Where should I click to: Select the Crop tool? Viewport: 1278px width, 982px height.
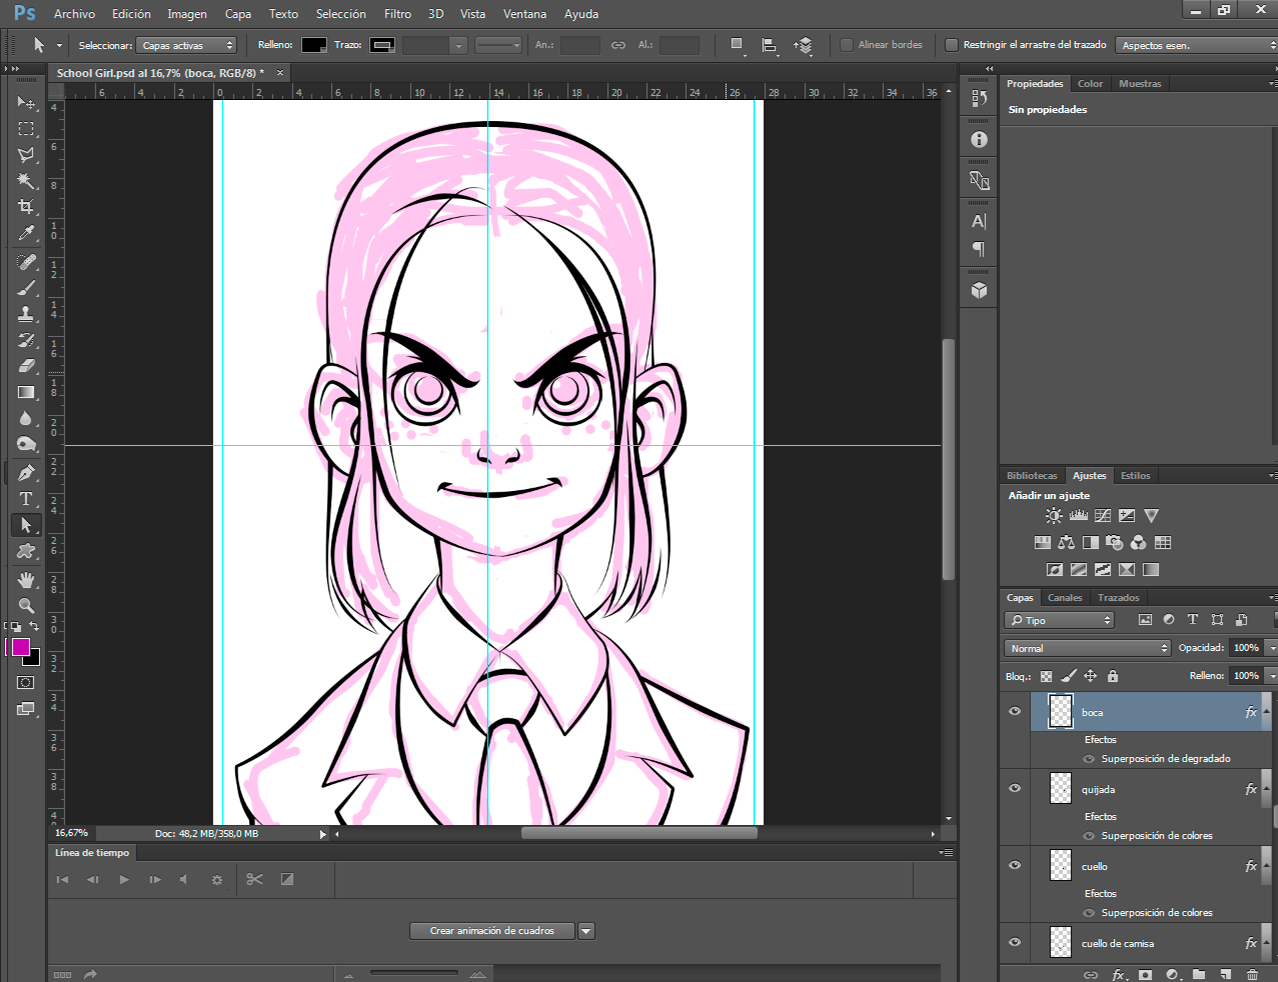(x=26, y=207)
